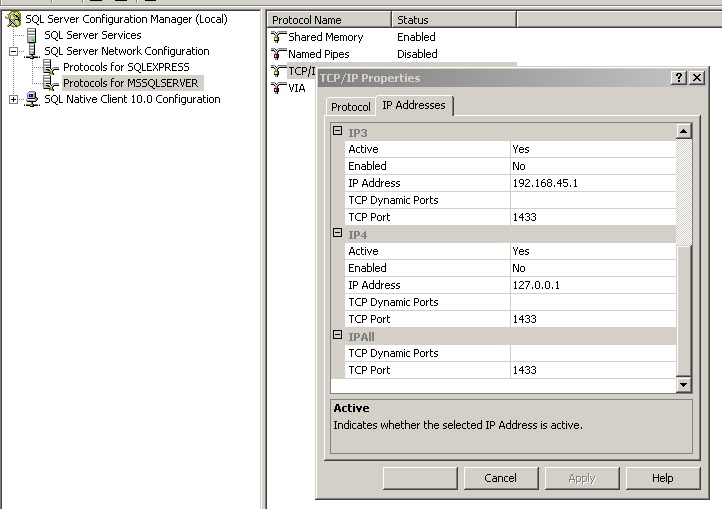Click IP3 TCP Port 1433 field

(593, 217)
